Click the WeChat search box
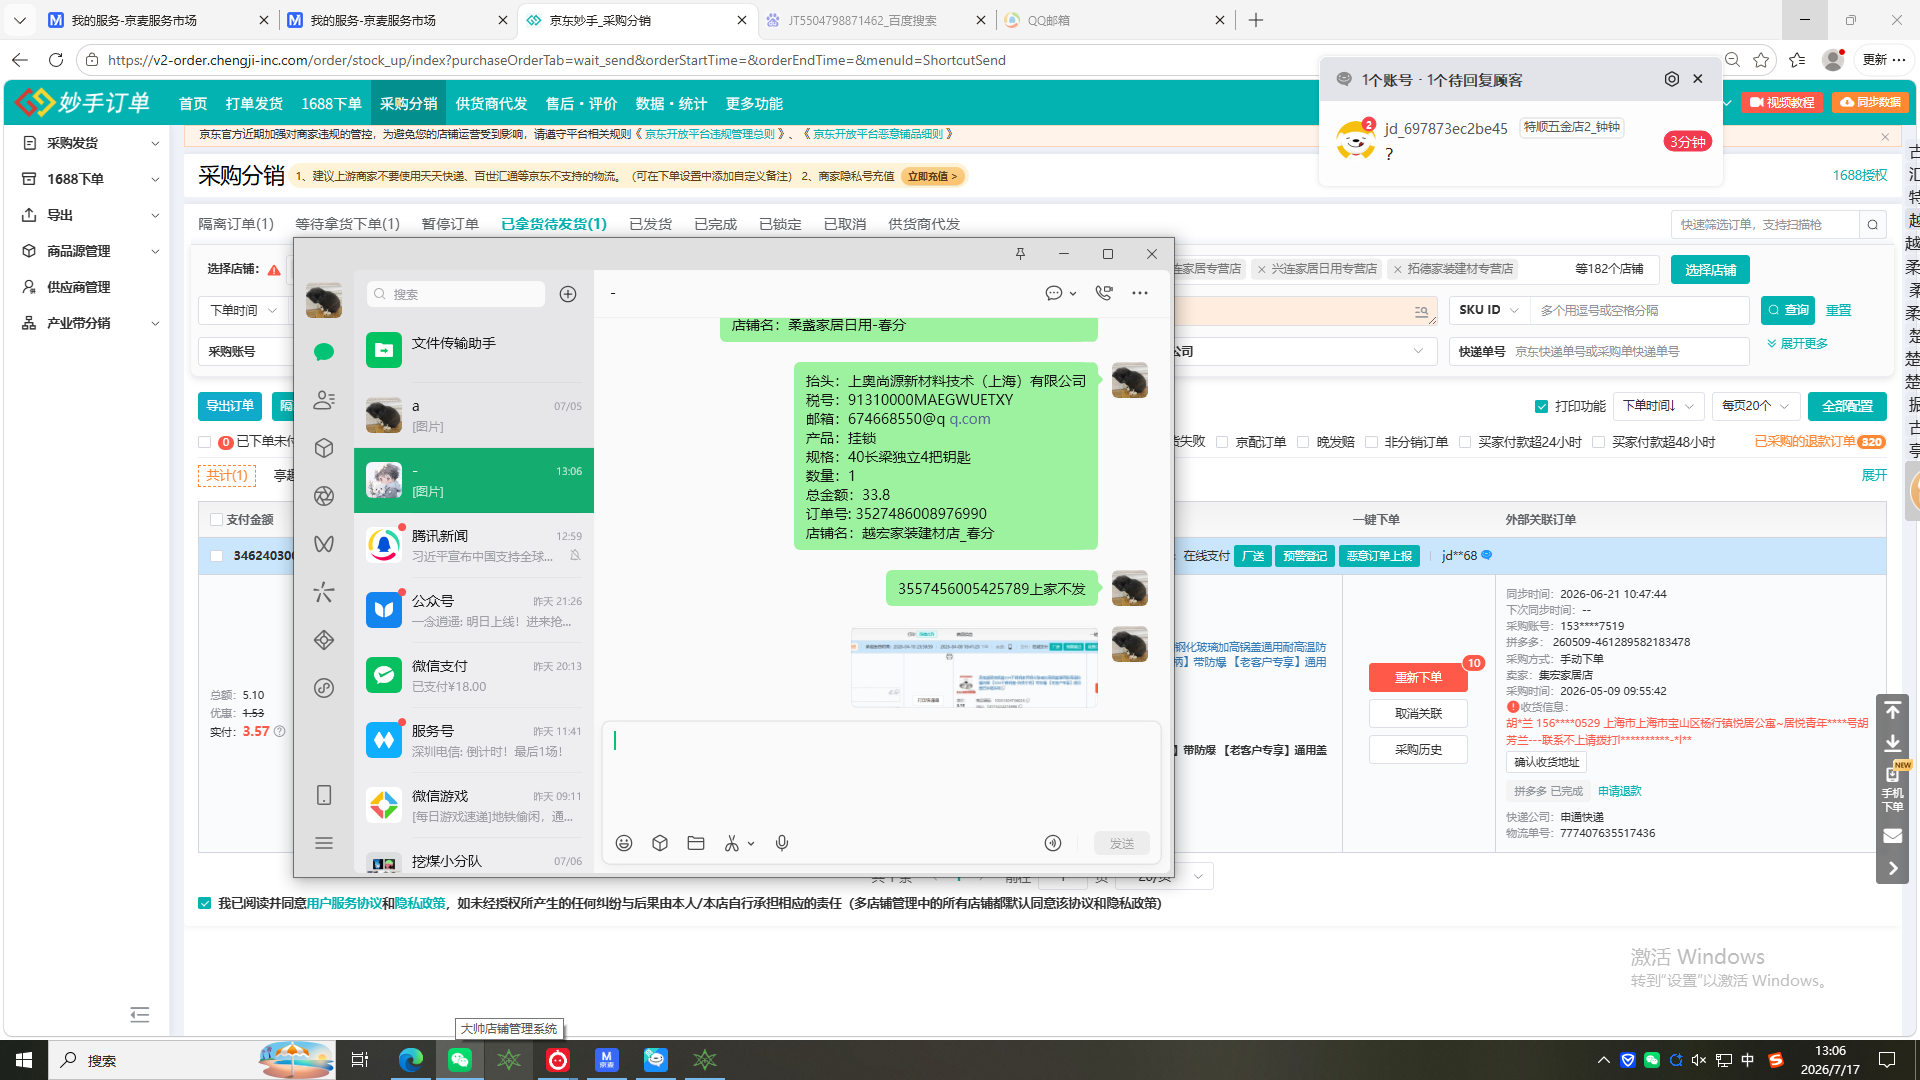 coord(456,294)
